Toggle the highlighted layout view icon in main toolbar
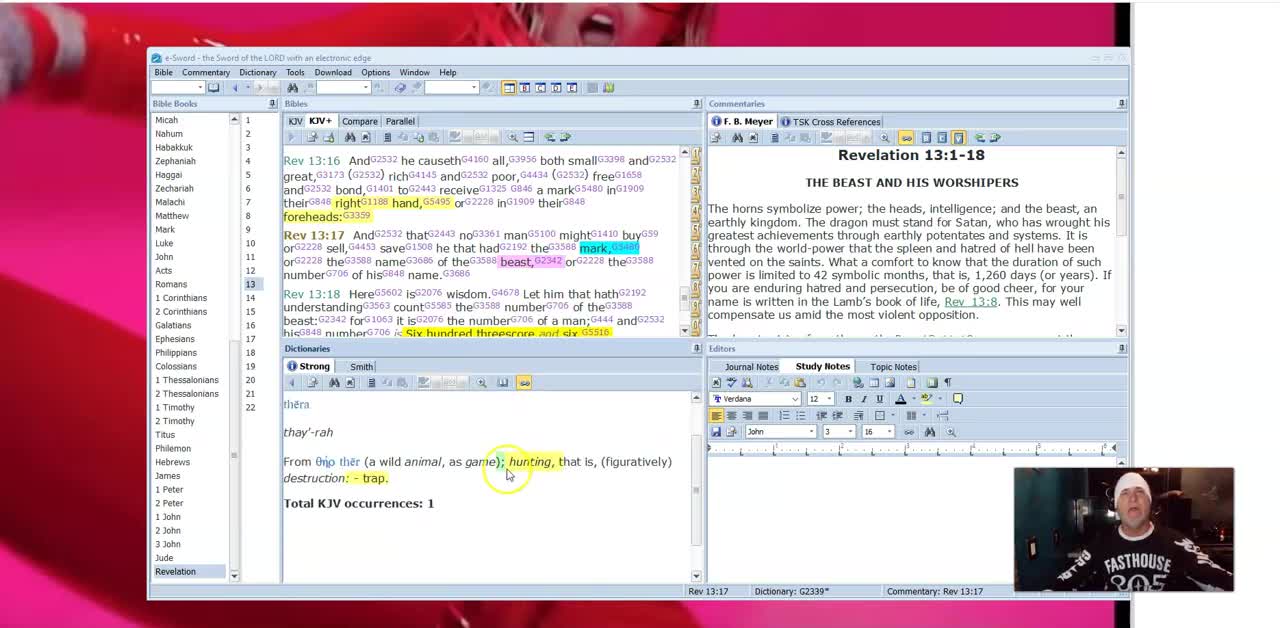1280x628 pixels. 509,88
